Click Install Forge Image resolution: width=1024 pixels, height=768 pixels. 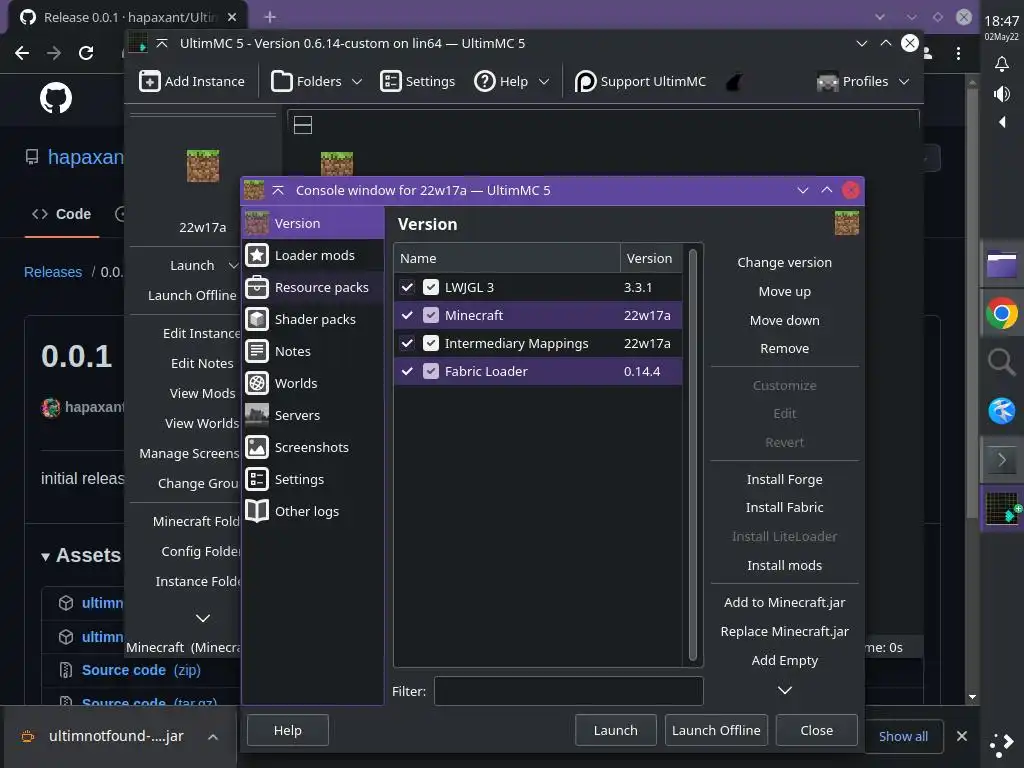click(784, 479)
